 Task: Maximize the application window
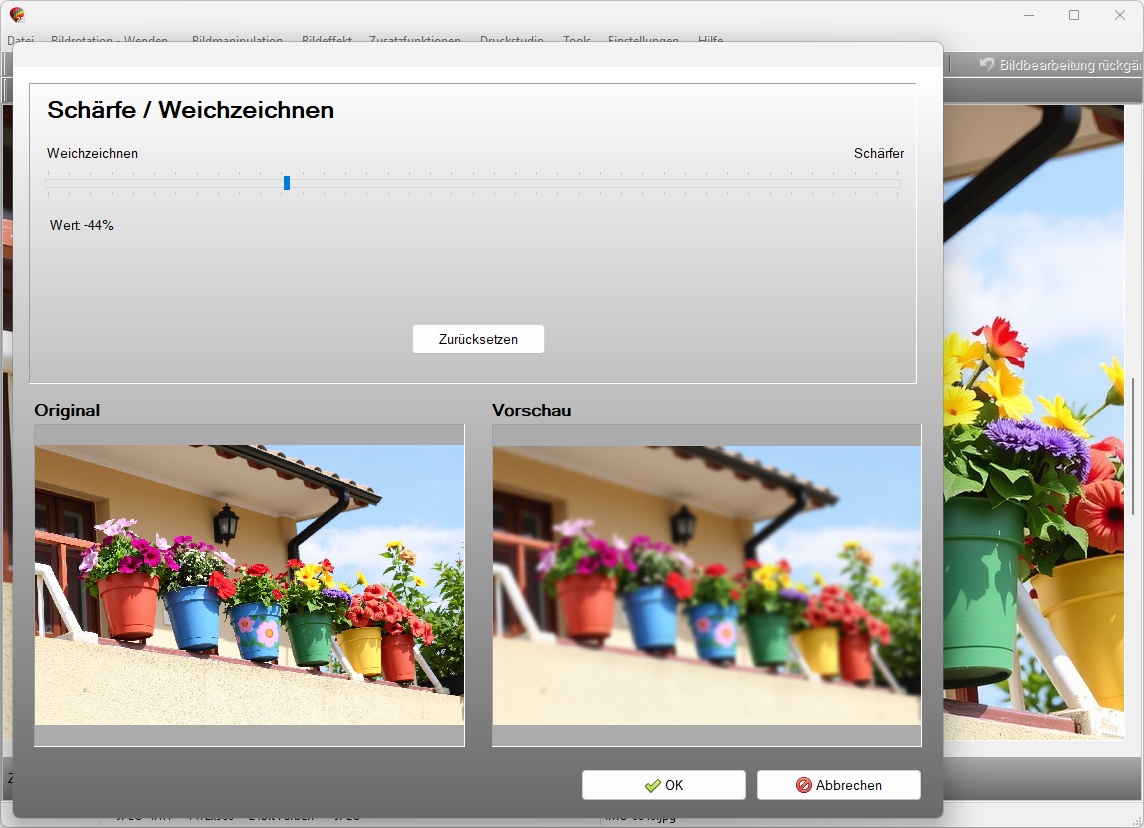click(1074, 15)
